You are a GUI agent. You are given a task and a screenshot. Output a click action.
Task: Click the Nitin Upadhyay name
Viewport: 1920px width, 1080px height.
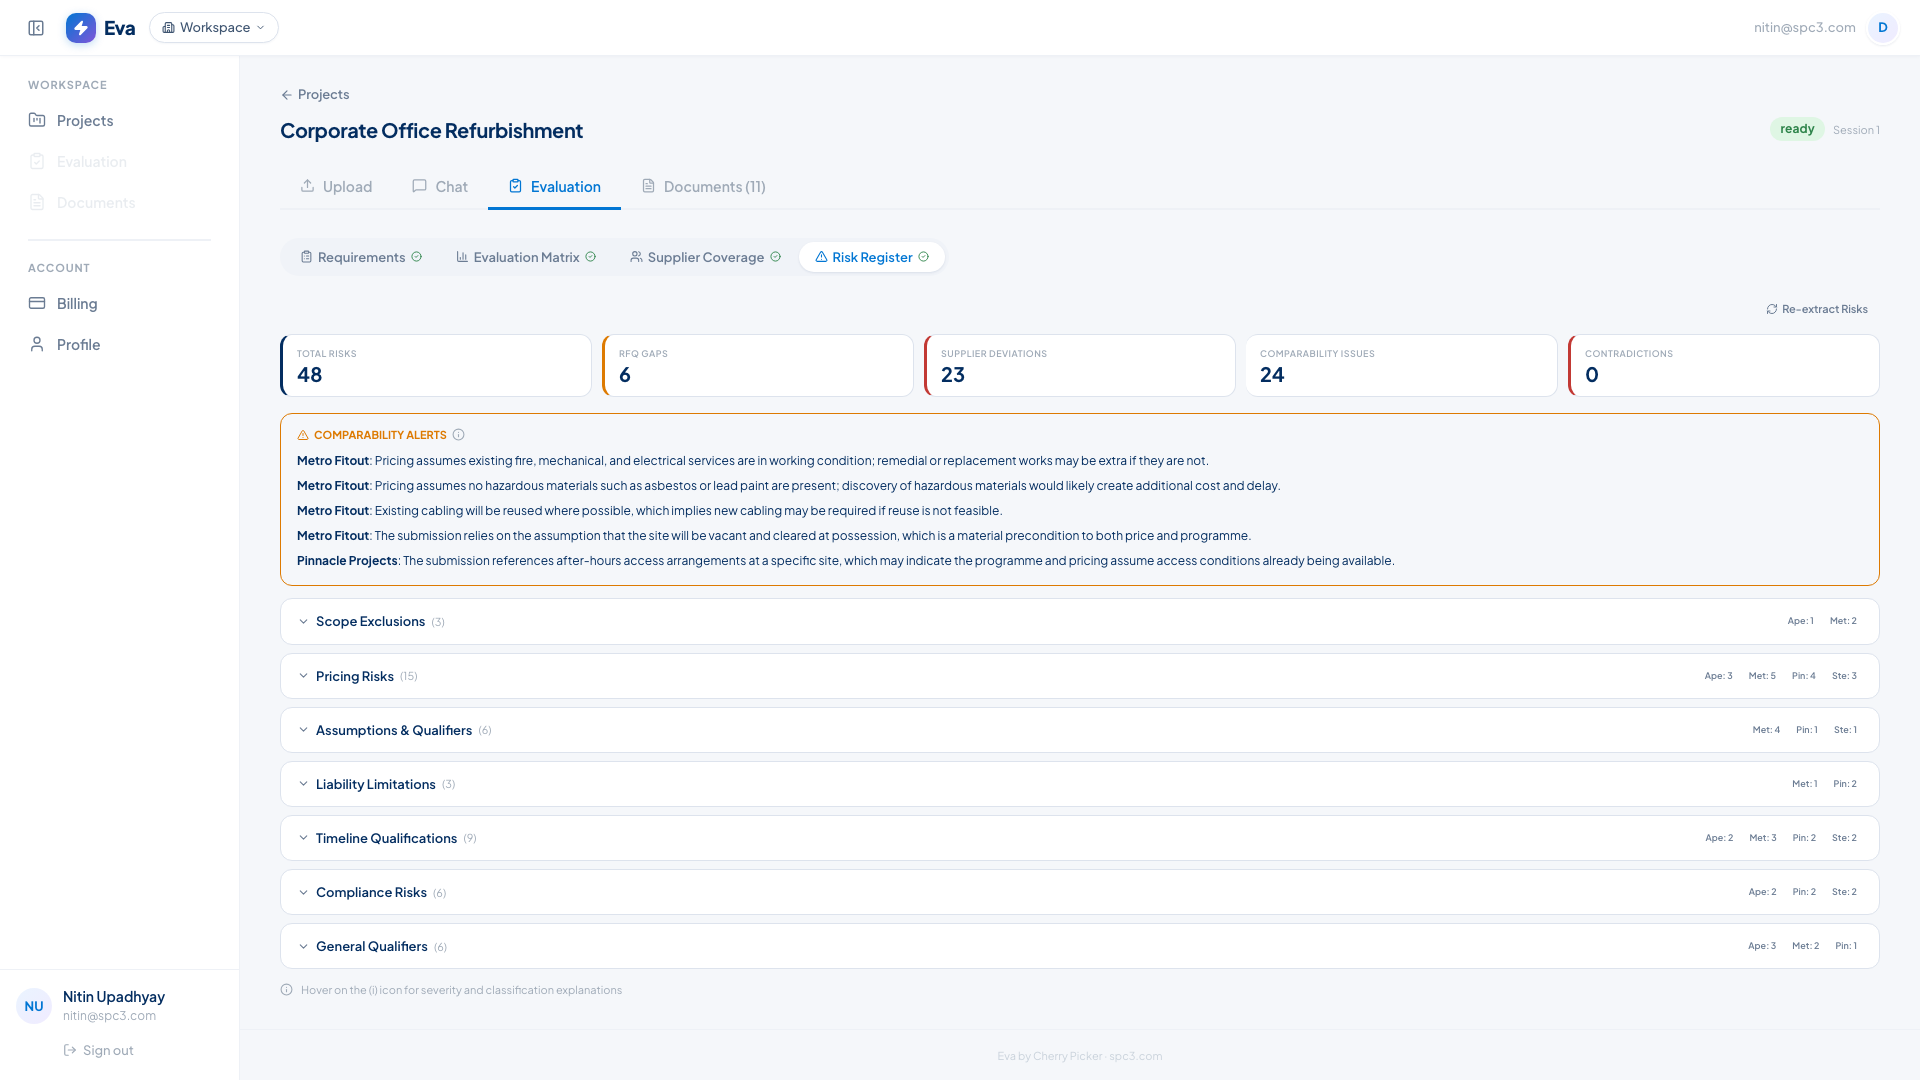114,997
